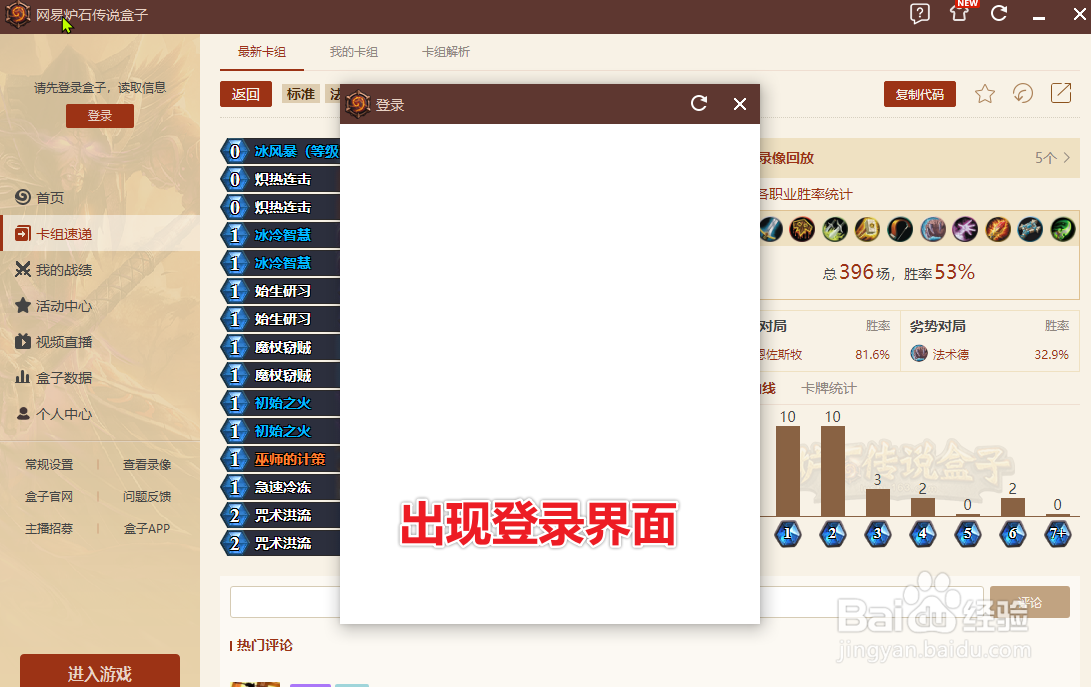Open 视频直播 in the sidebar

coord(100,342)
